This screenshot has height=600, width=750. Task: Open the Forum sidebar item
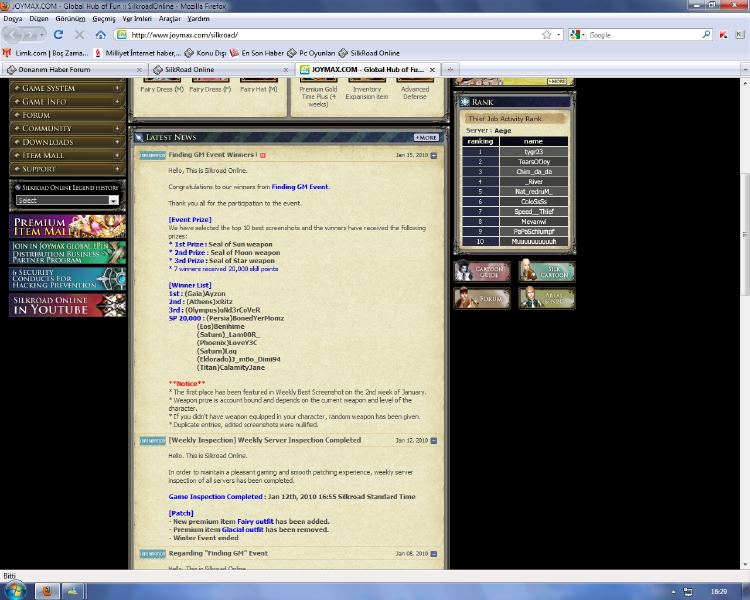click(x=67, y=115)
